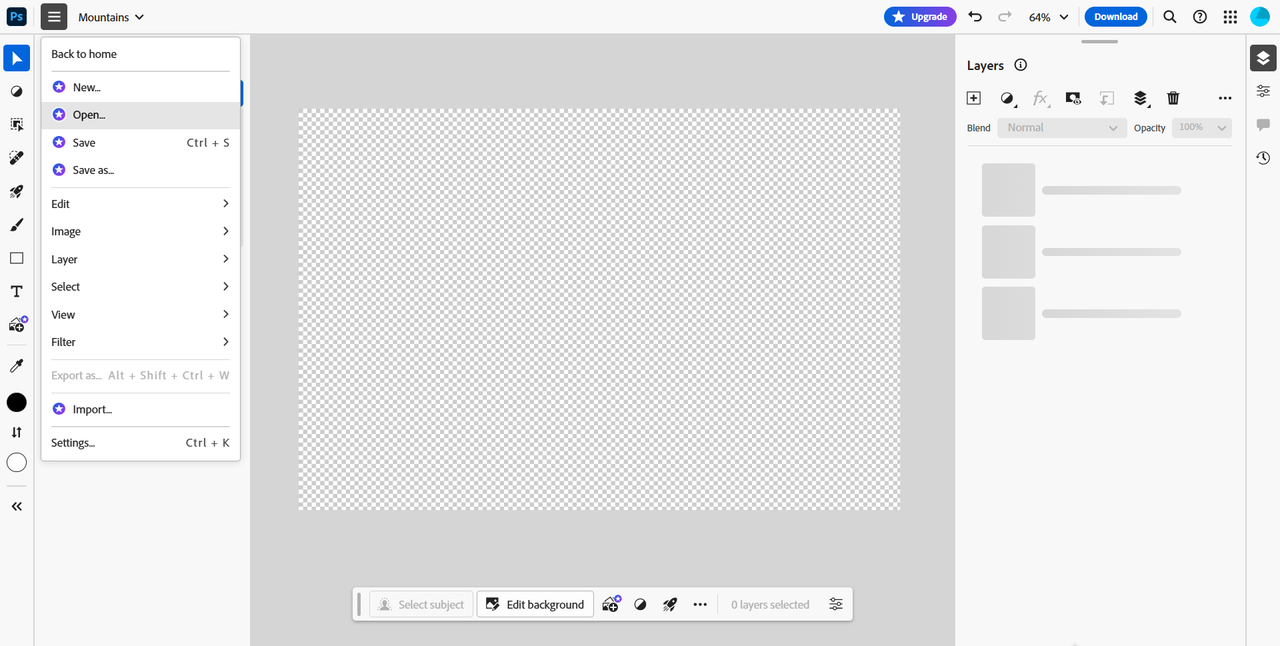Image resolution: width=1280 pixels, height=646 pixels.
Task: Expand the Edit submenu
Action: [141, 204]
